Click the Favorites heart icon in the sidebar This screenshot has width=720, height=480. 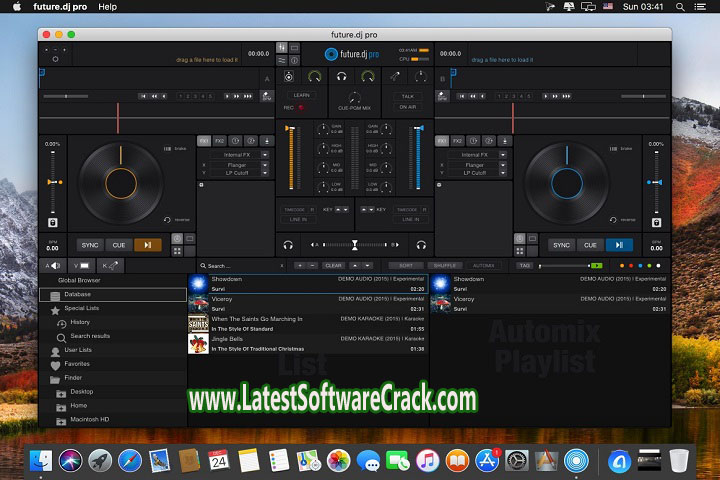click(55, 365)
